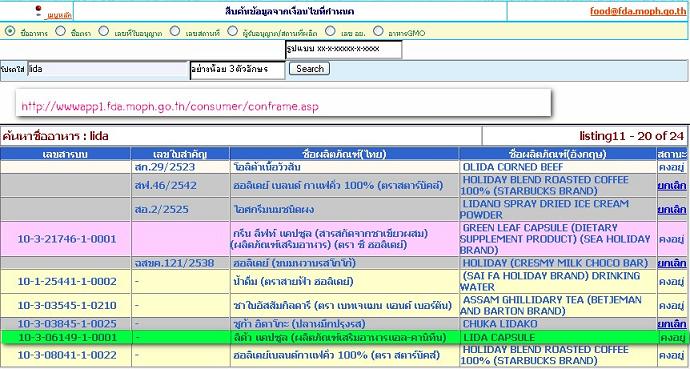Open the เมนูหลัก main menu link

coord(59,16)
